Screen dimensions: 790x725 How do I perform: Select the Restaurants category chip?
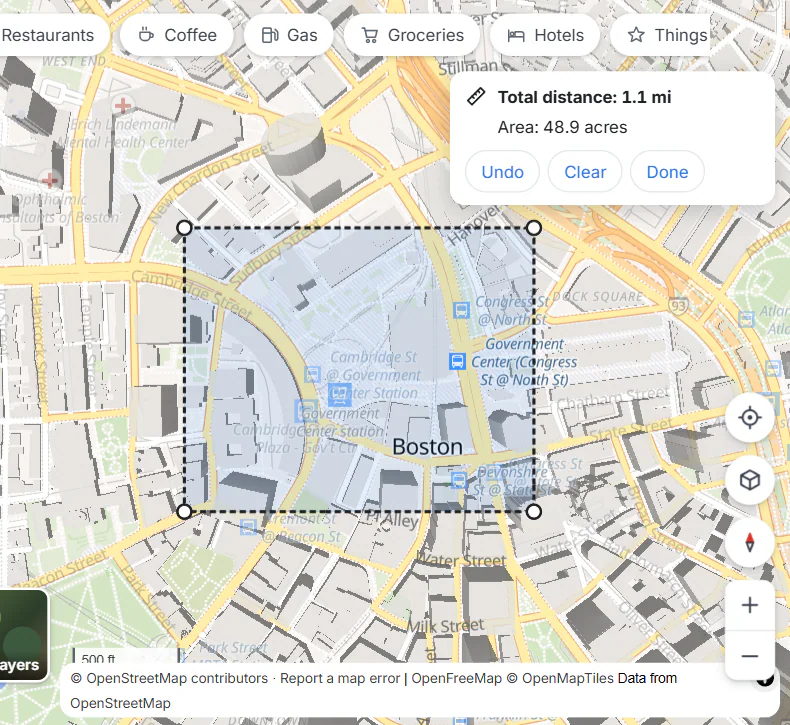(53, 35)
